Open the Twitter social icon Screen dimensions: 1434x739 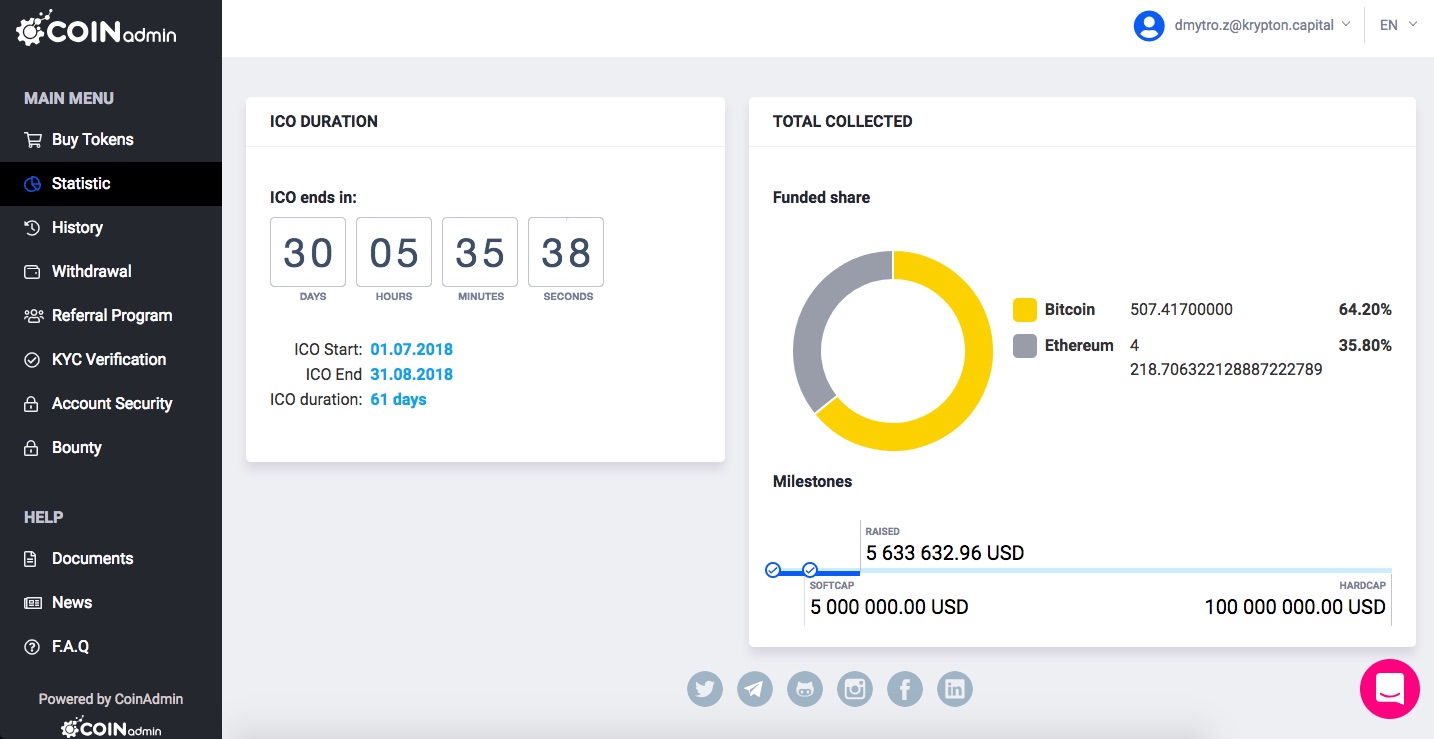[x=705, y=689]
